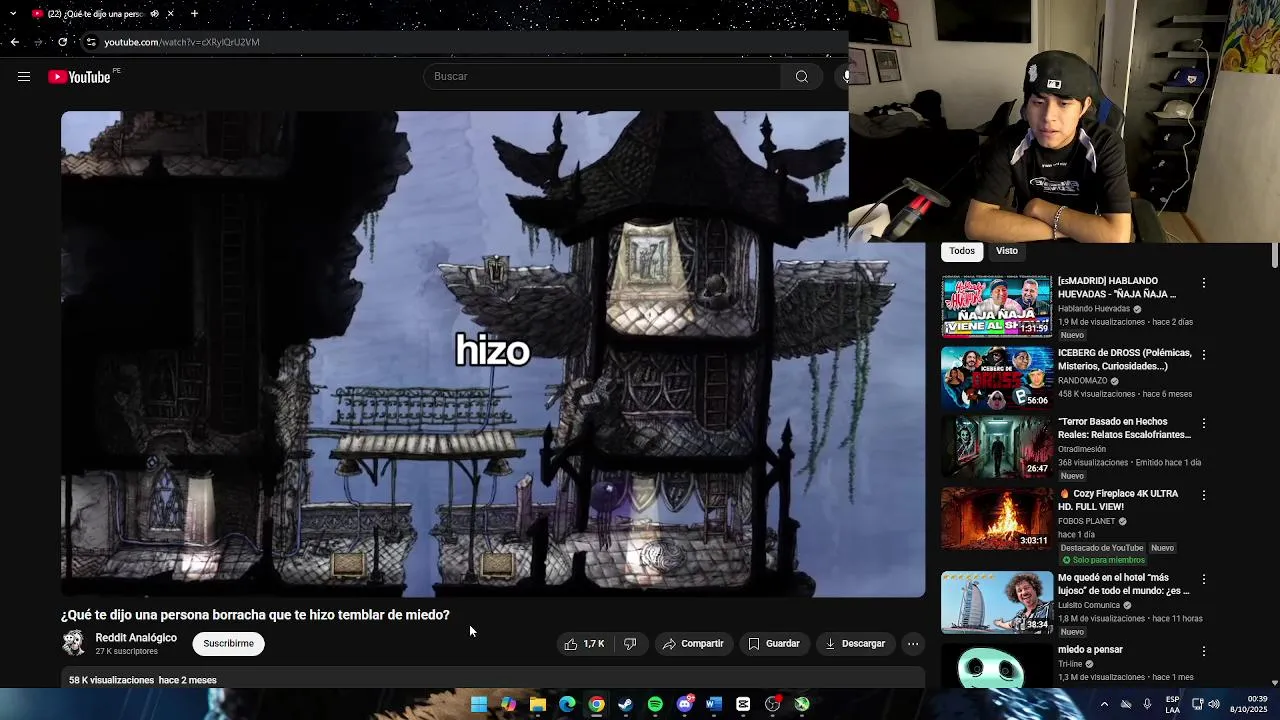Screen dimensions: 1280x720
Task: Open the tab search chevron
Action: coord(12,13)
